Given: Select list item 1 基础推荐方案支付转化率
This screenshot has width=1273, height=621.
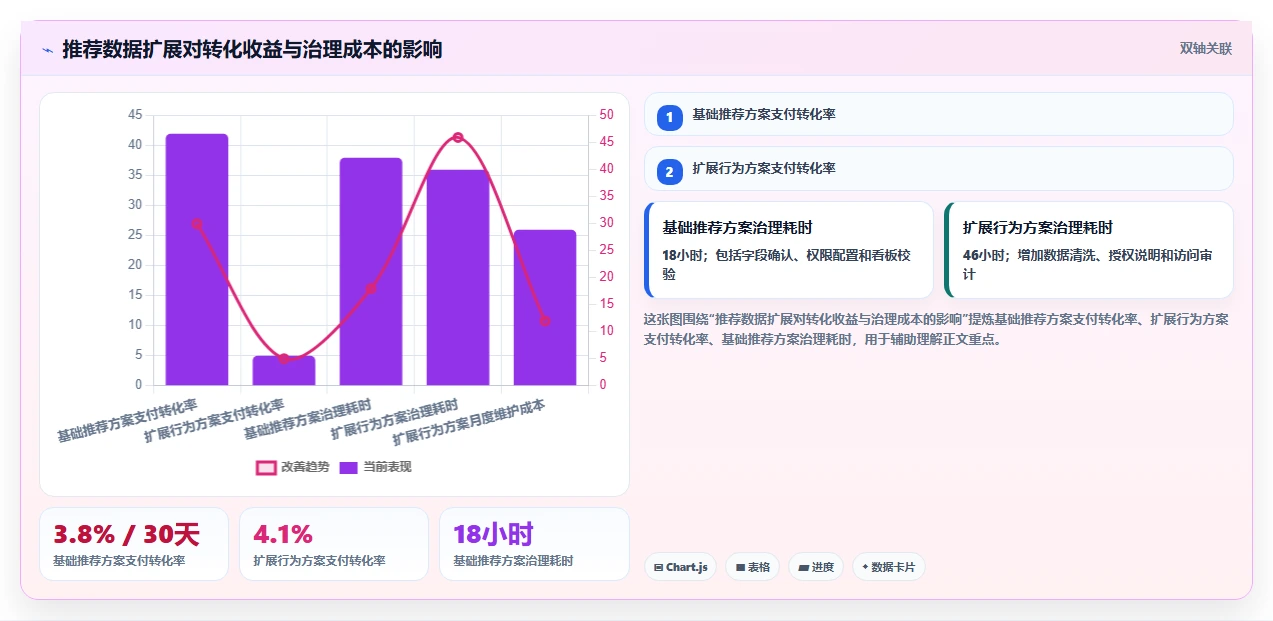Looking at the screenshot, I should (x=939, y=114).
